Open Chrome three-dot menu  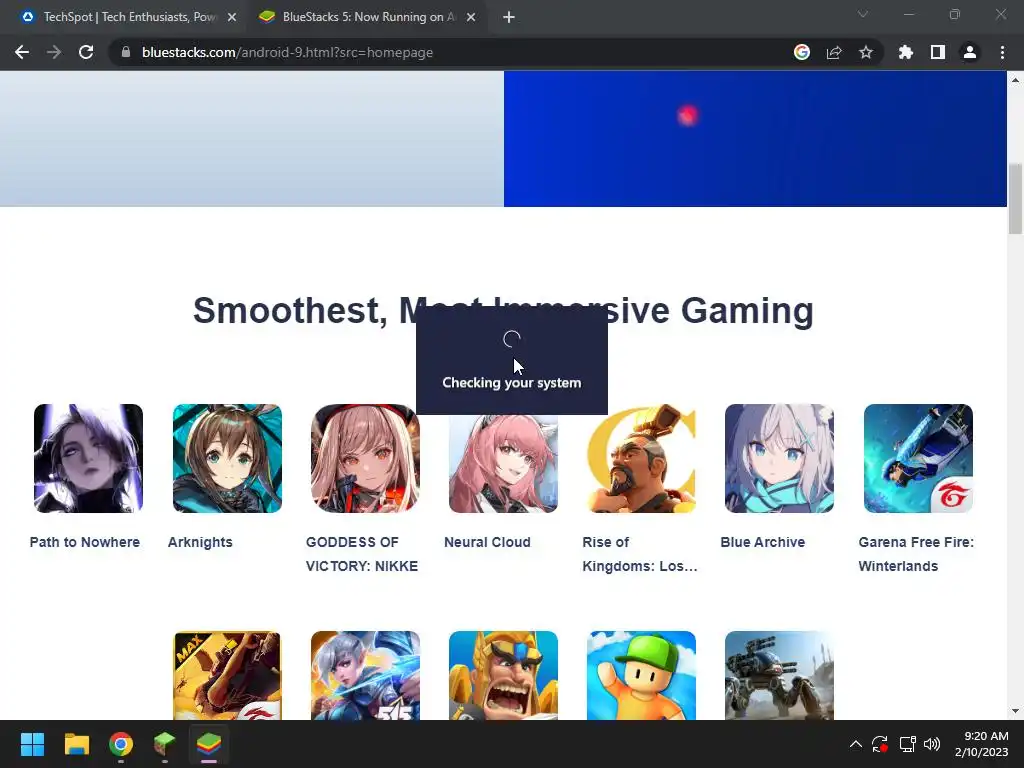[1002, 52]
